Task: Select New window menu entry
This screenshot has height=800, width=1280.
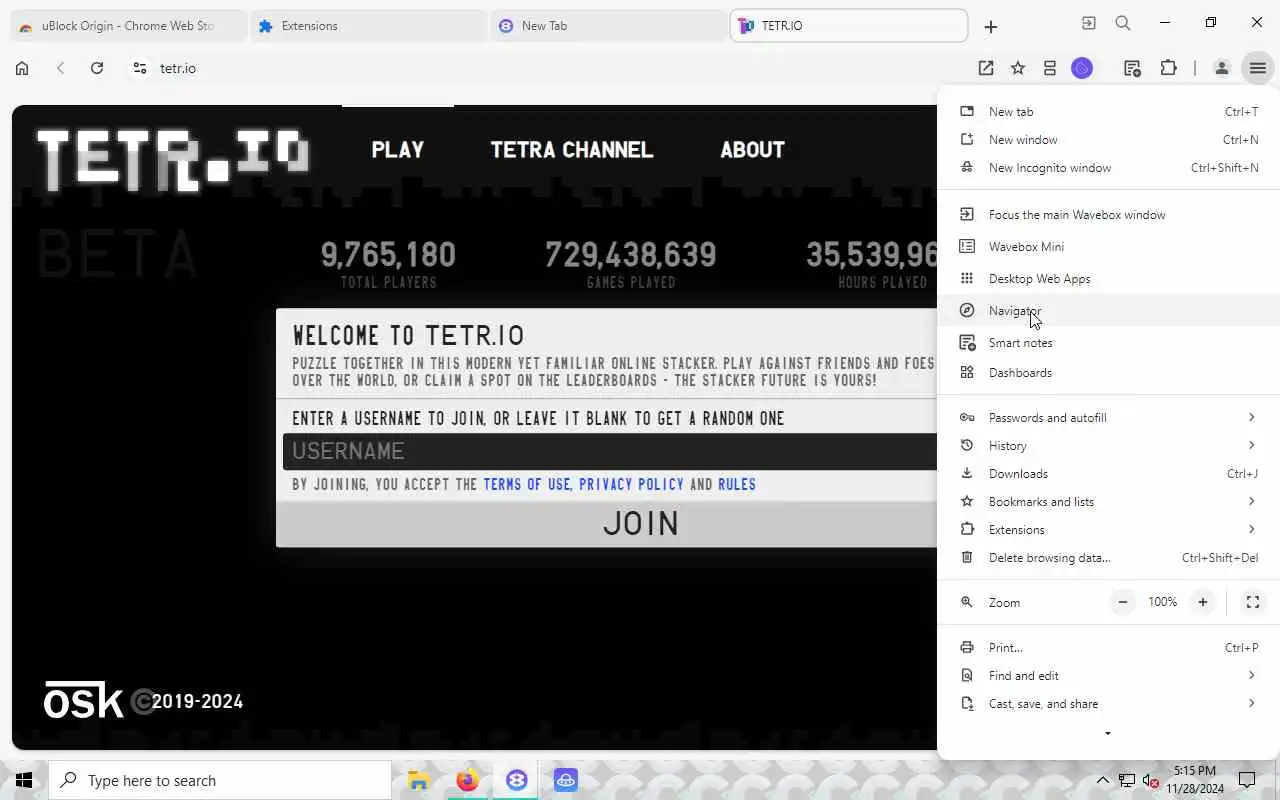Action: [x=1108, y=140]
